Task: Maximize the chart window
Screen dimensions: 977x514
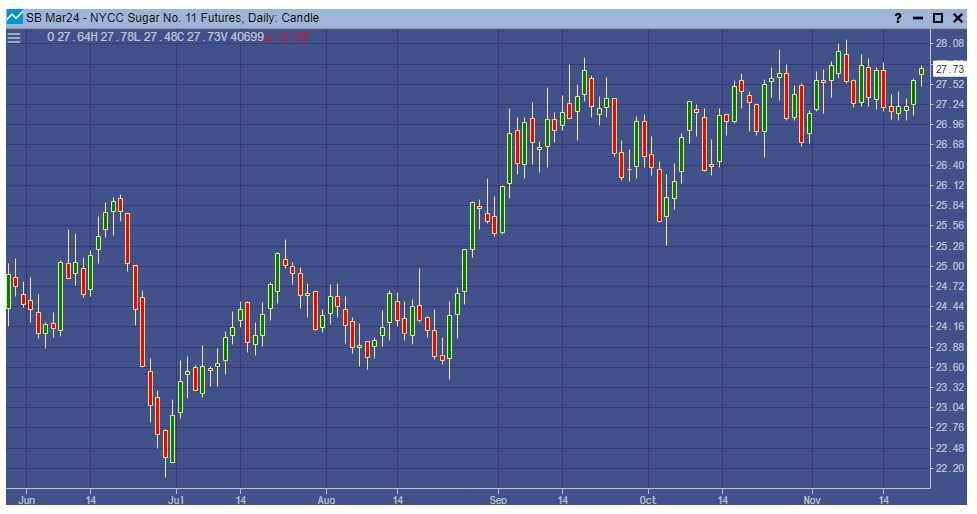Action: pyautogui.click(x=938, y=18)
